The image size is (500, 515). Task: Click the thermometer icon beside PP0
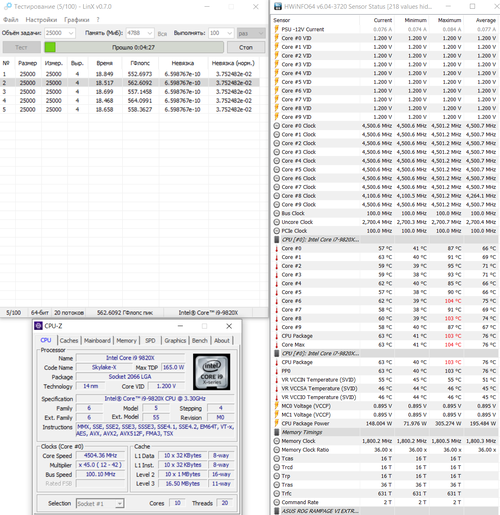click(276, 371)
